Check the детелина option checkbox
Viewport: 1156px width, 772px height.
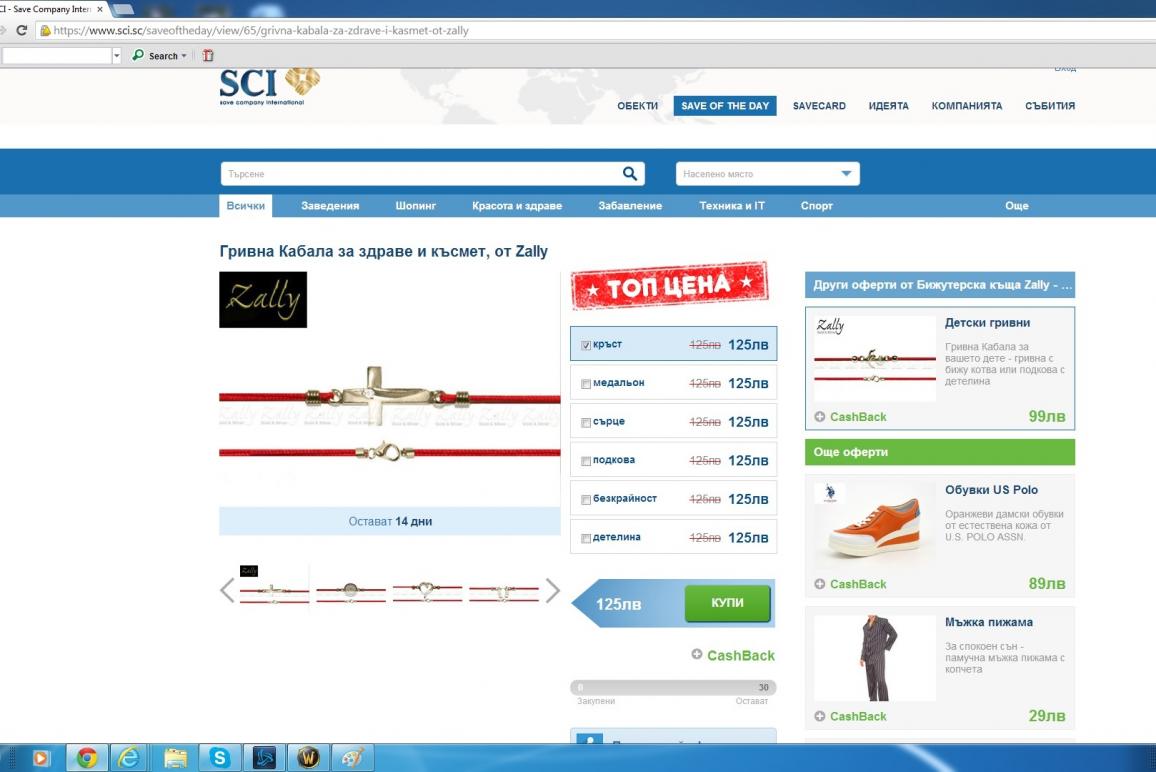586,538
